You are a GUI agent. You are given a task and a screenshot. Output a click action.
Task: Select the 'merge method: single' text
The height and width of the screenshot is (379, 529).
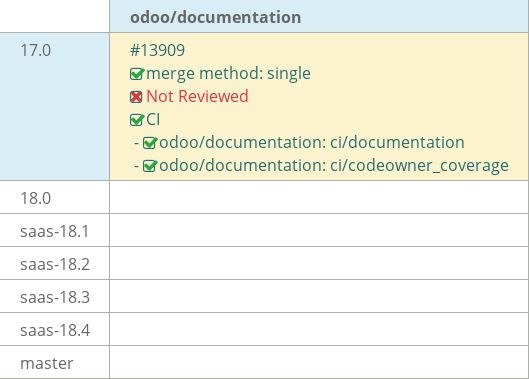tap(228, 74)
